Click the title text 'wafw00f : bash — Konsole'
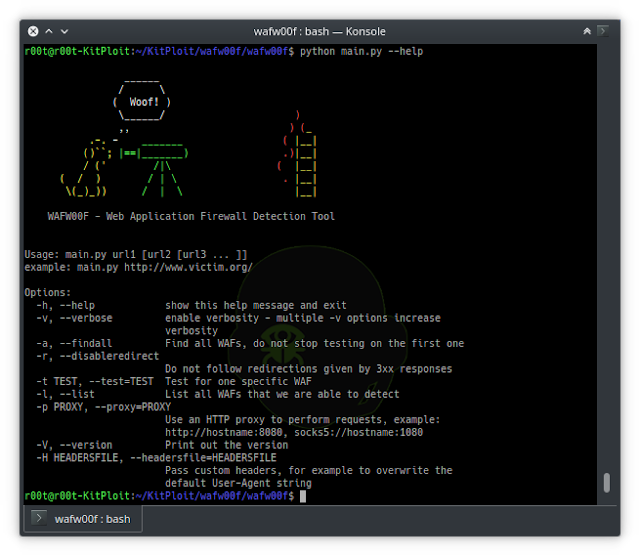Viewport: 640px width, 556px height. coord(319,31)
